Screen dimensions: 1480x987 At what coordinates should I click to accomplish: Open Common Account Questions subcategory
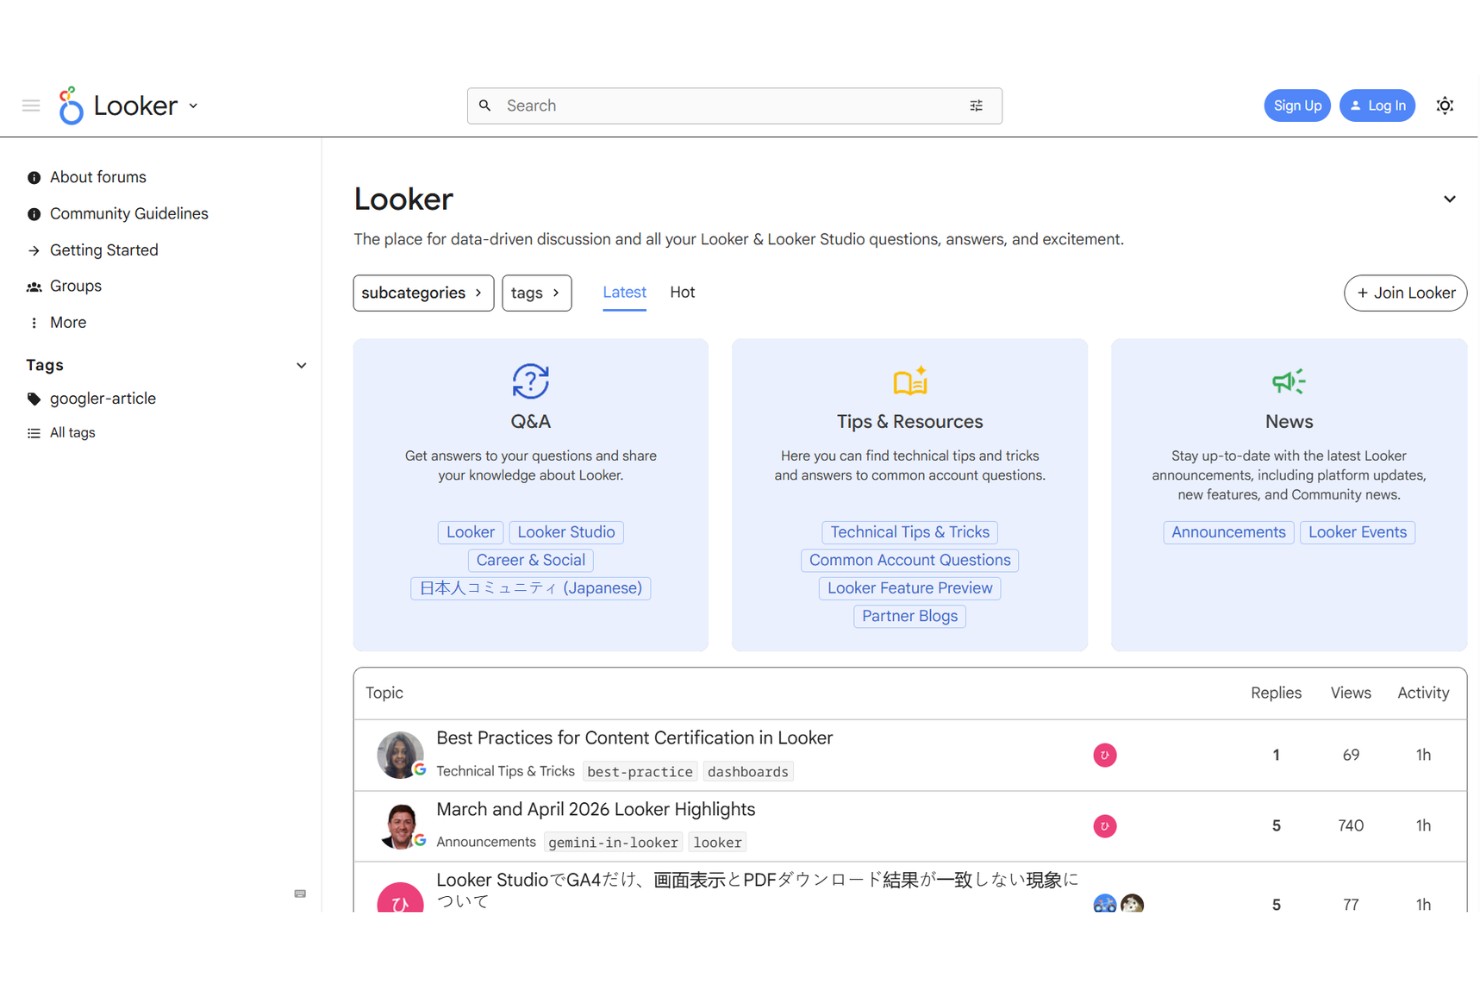pos(910,560)
